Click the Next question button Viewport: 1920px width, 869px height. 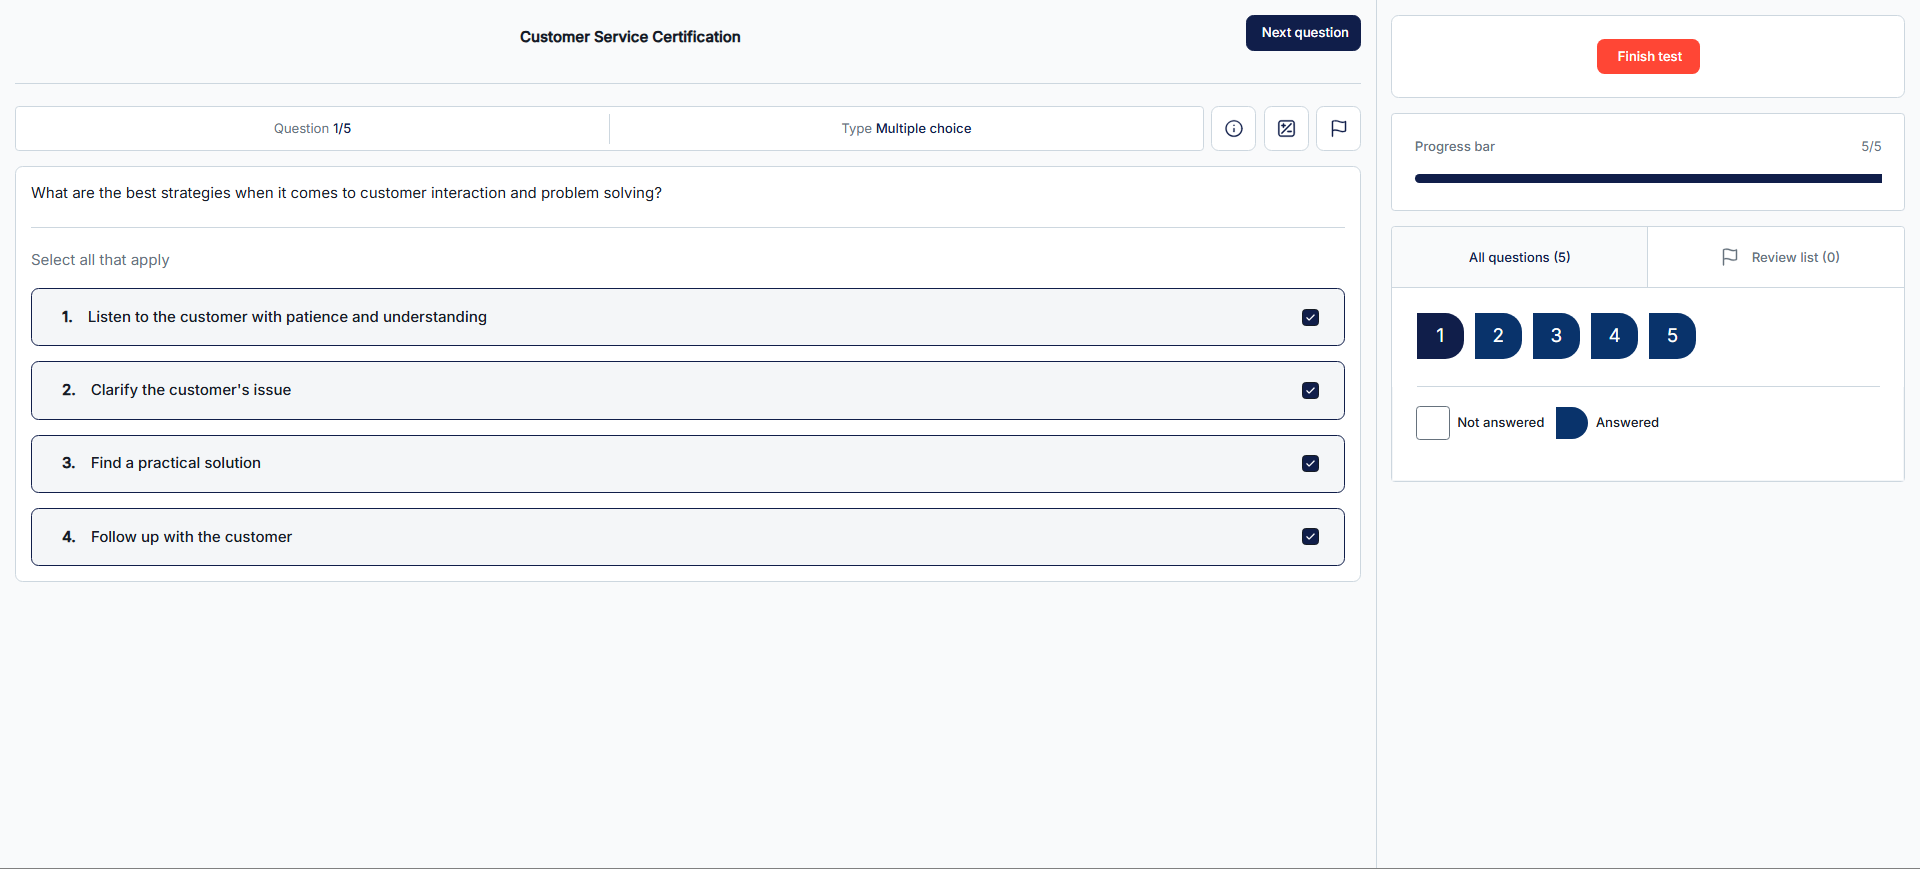coord(1303,33)
